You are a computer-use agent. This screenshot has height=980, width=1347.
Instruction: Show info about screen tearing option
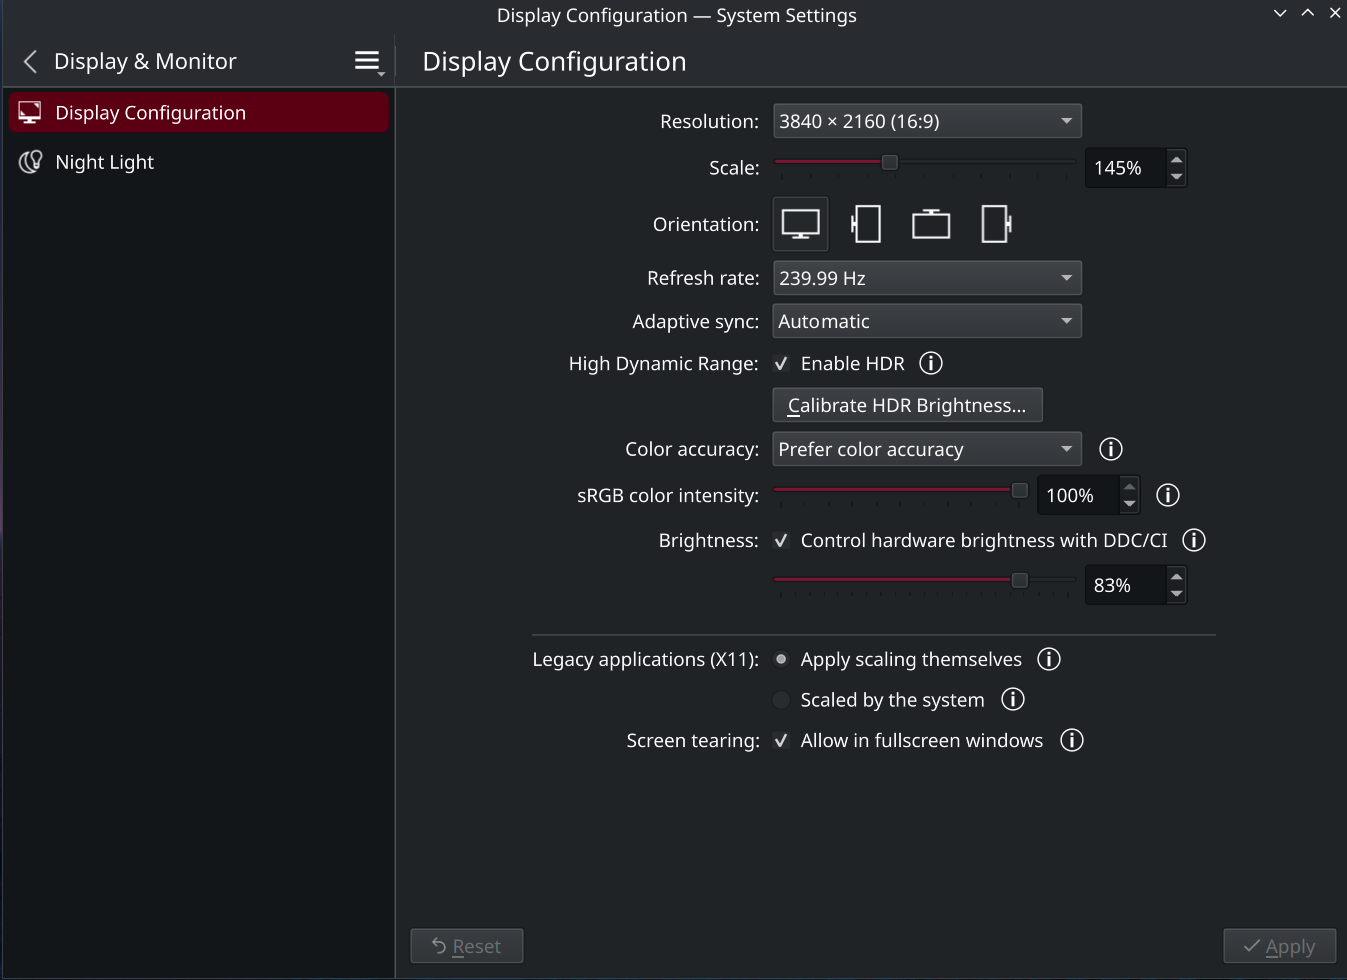coord(1072,740)
